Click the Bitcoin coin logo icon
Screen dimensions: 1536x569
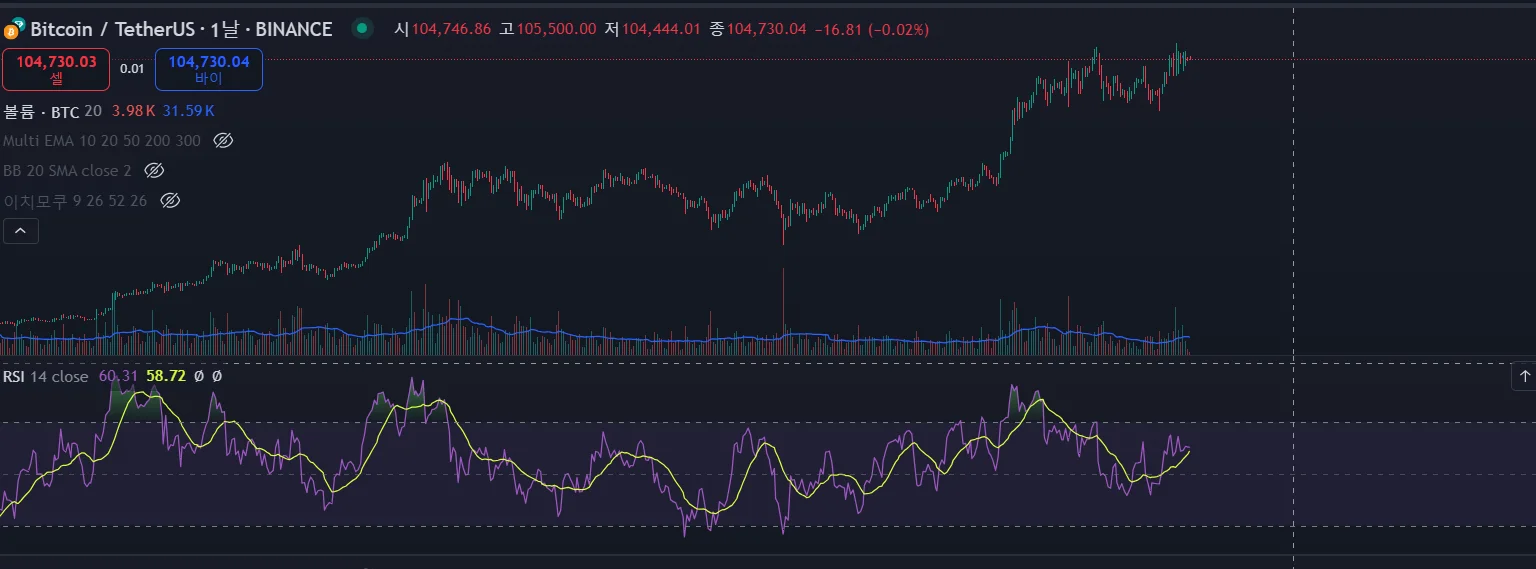click(x=15, y=29)
